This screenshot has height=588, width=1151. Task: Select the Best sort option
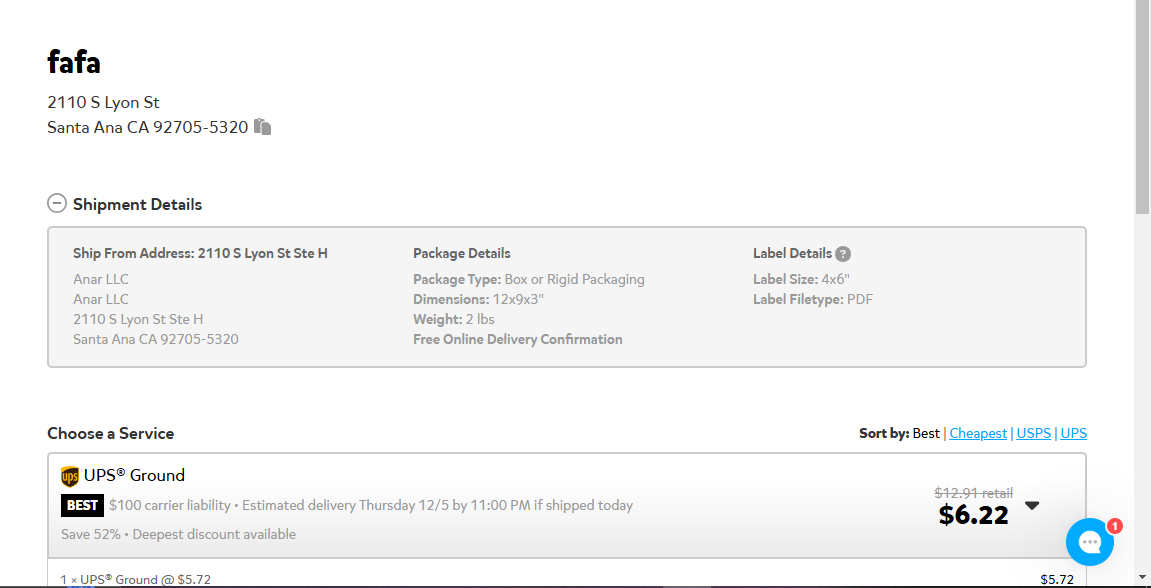926,433
